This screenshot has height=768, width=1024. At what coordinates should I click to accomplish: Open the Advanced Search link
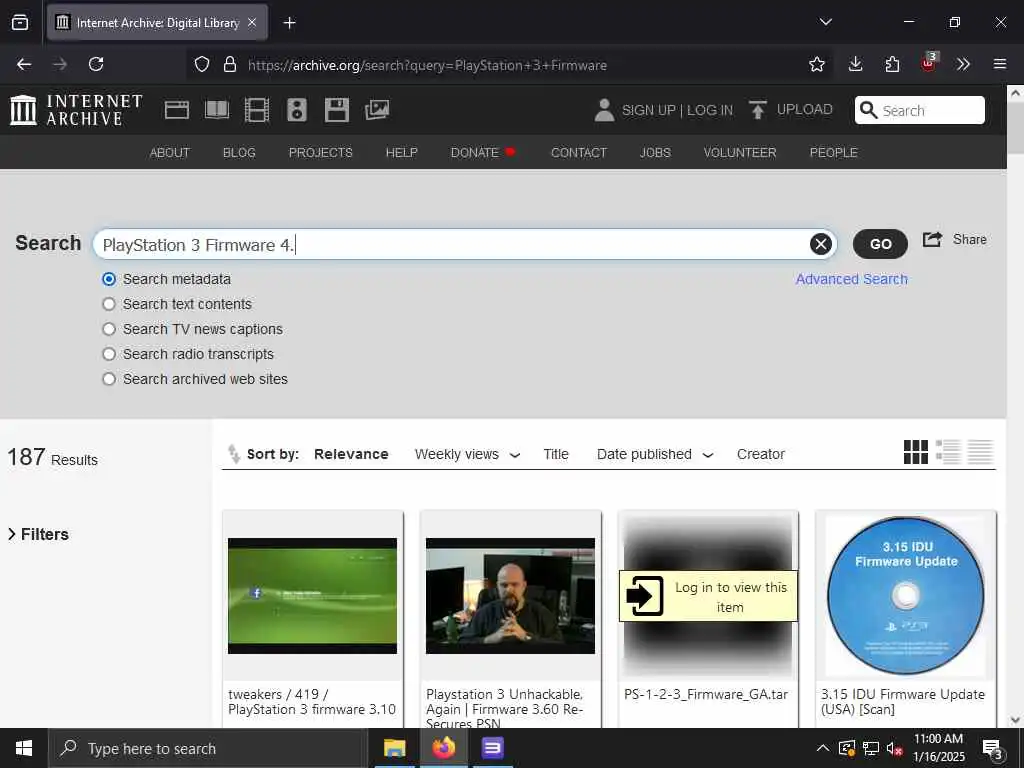pyautogui.click(x=852, y=279)
